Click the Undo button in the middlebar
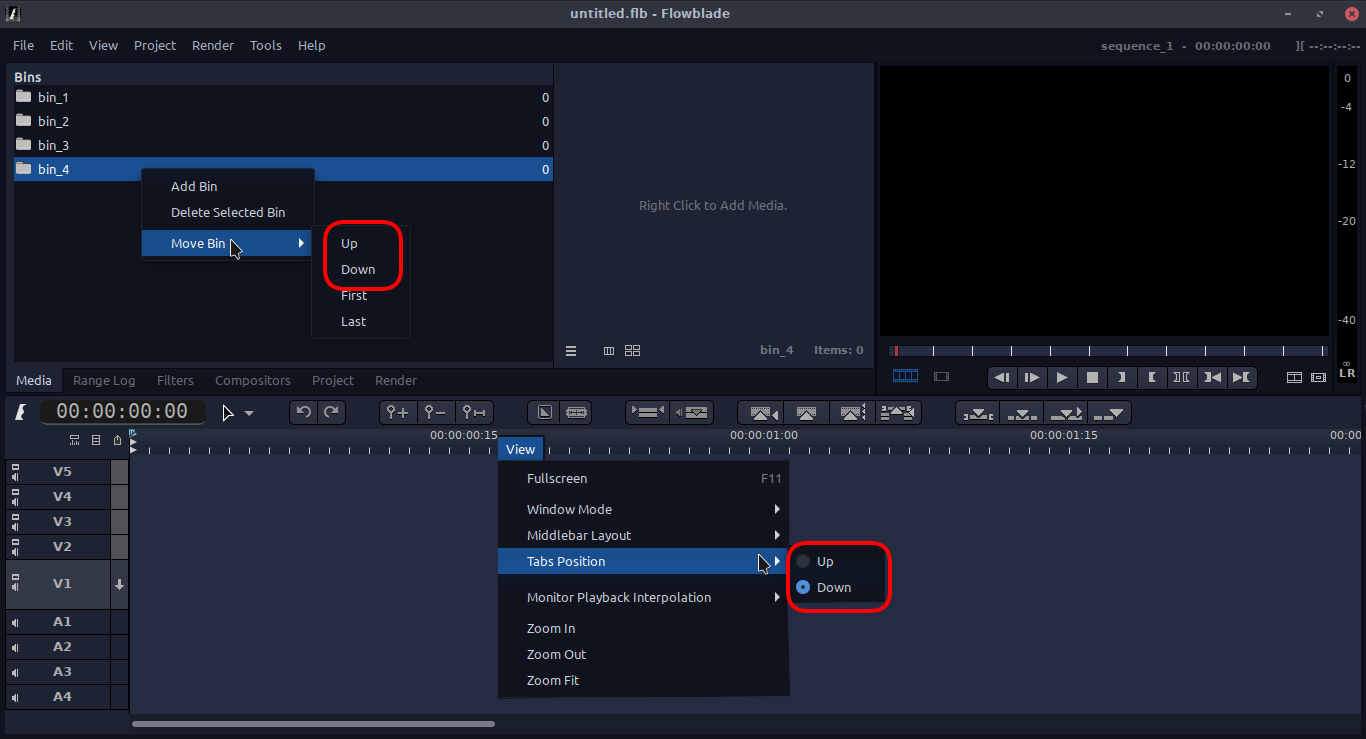 coord(304,412)
